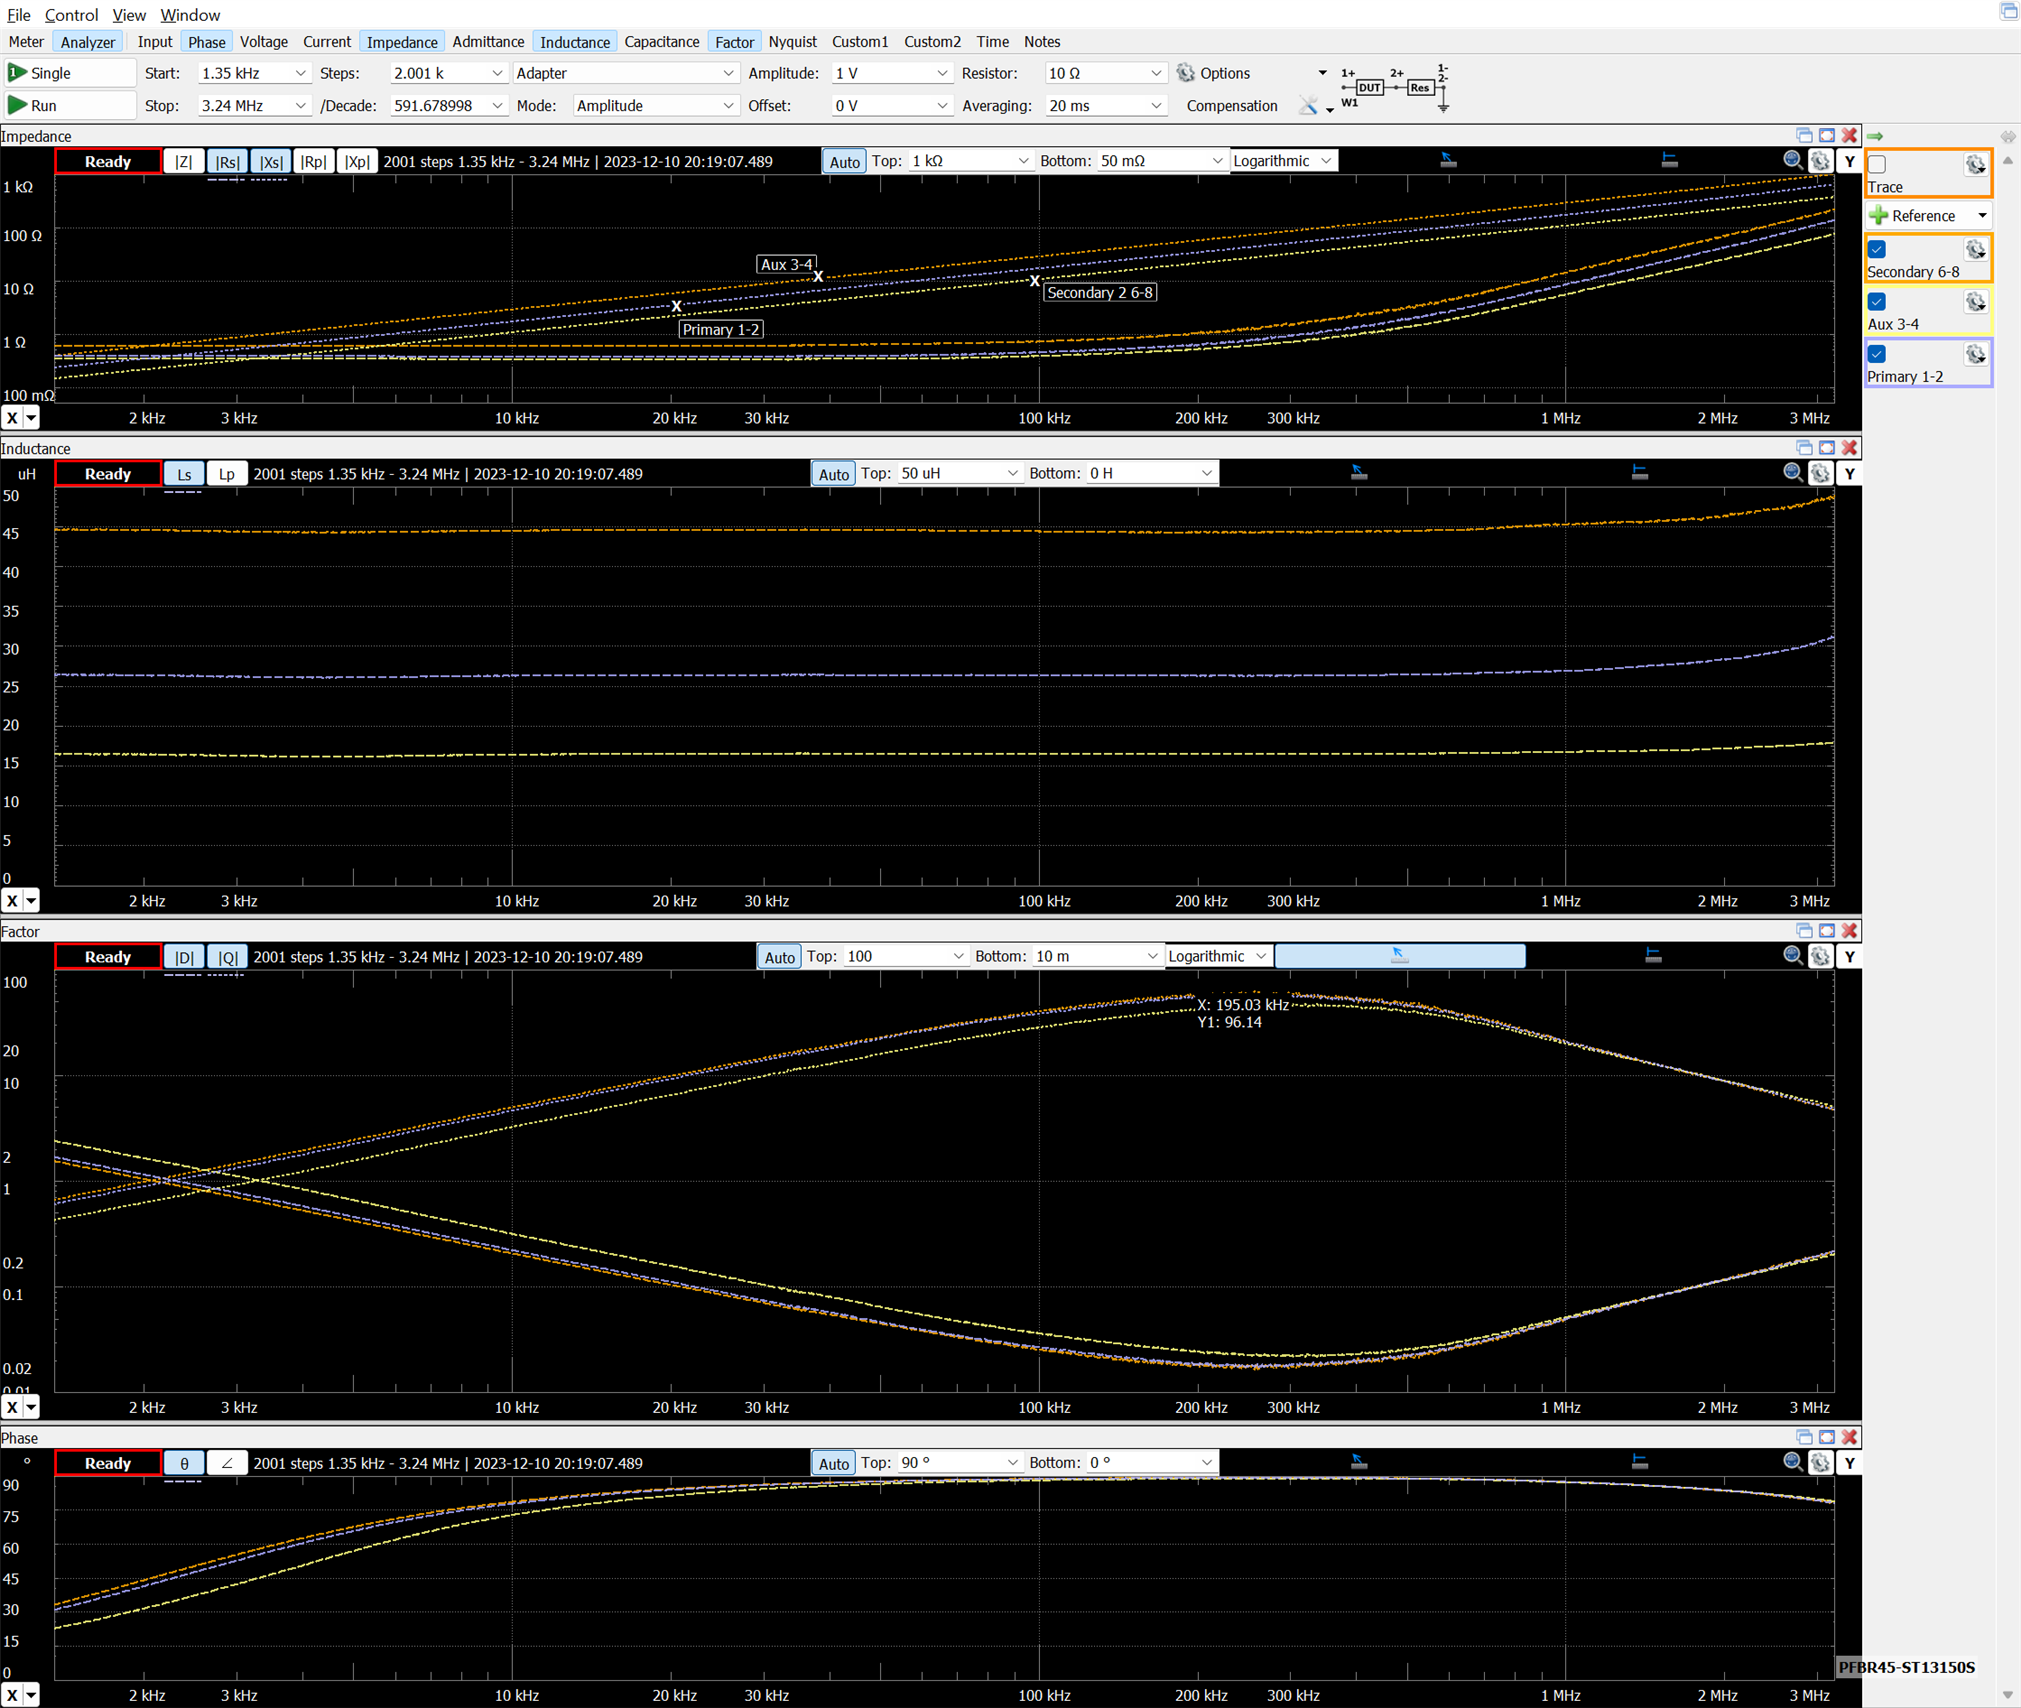Open the Averaging 20 ms dropdown
2021x1708 pixels.
(1106, 105)
